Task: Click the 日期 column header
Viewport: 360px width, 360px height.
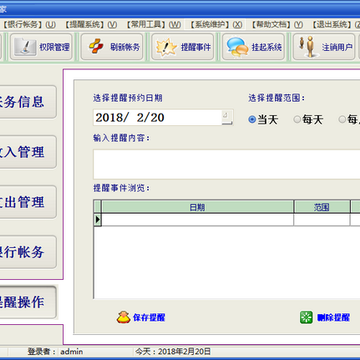Action: (x=197, y=207)
